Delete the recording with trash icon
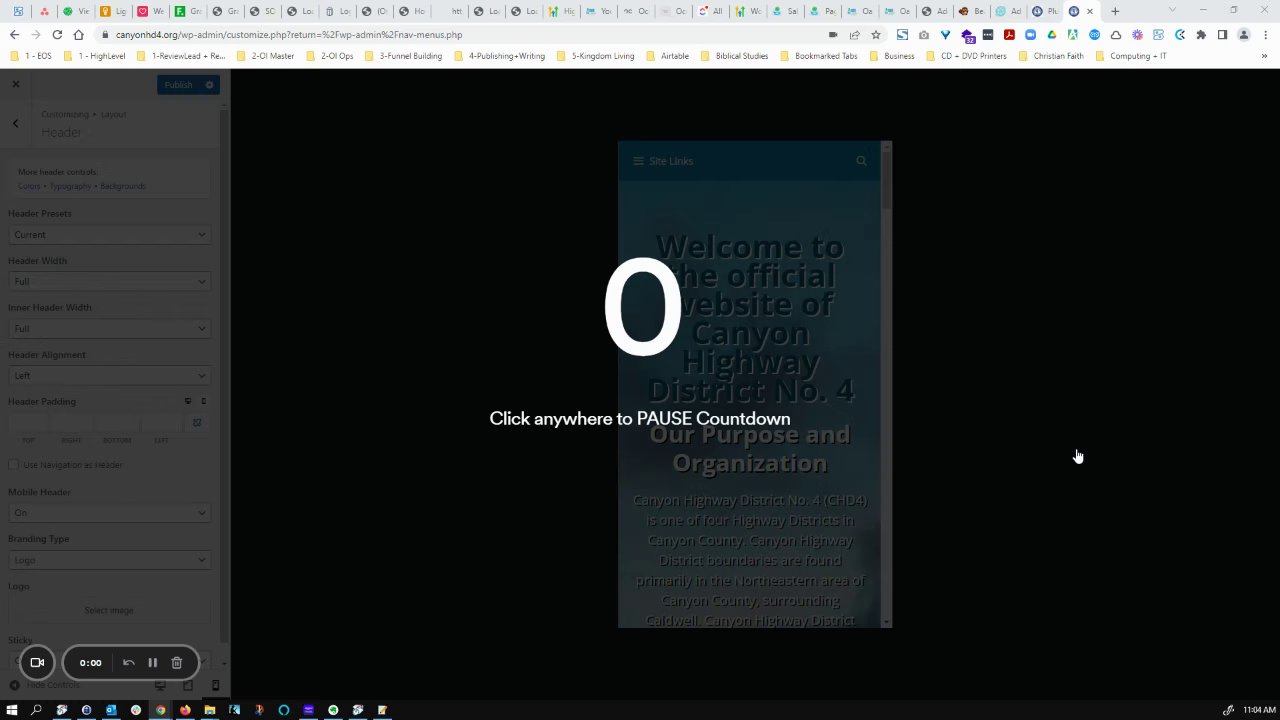Image resolution: width=1280 pixels, height=720 pixels. [x=177, y=662]
